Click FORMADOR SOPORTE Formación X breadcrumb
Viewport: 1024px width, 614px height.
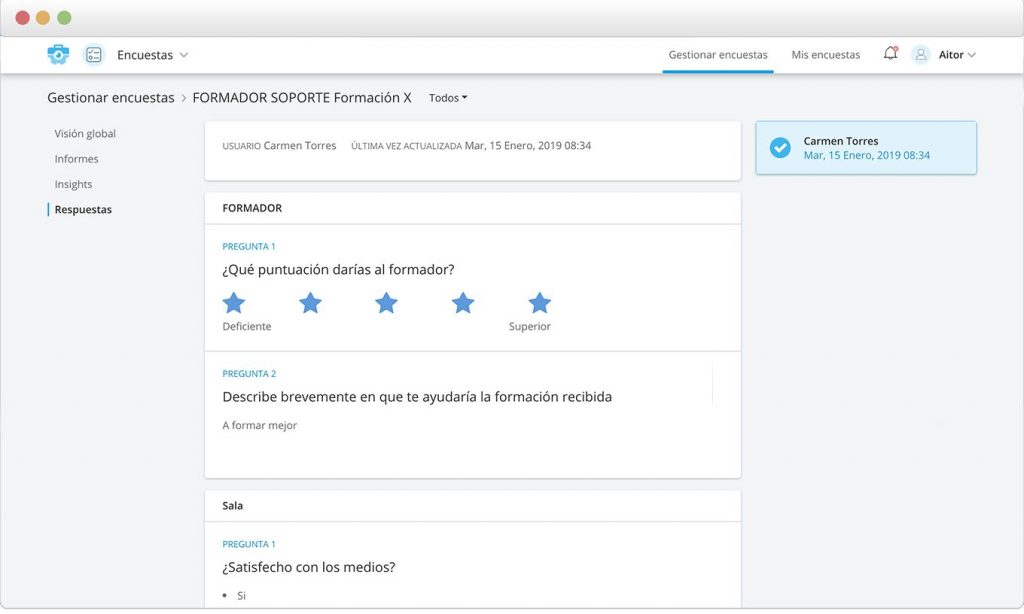click(x=302, y=98)
